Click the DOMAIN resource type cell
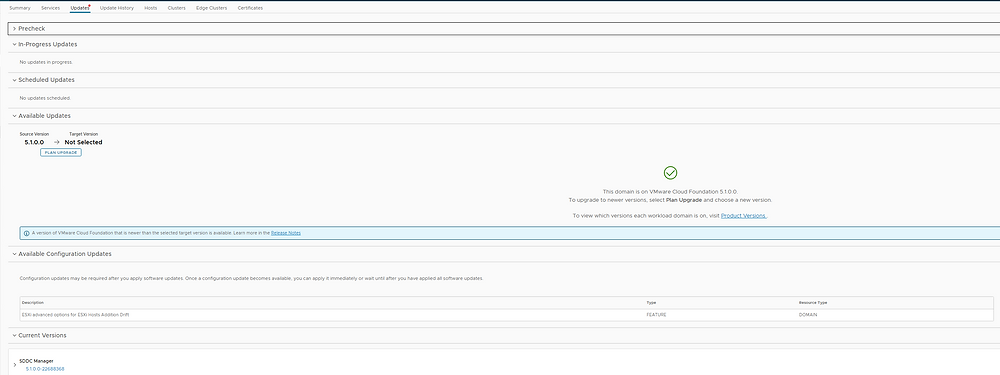The height and width of the screenshot is (375, 1000). pos(808,315)
